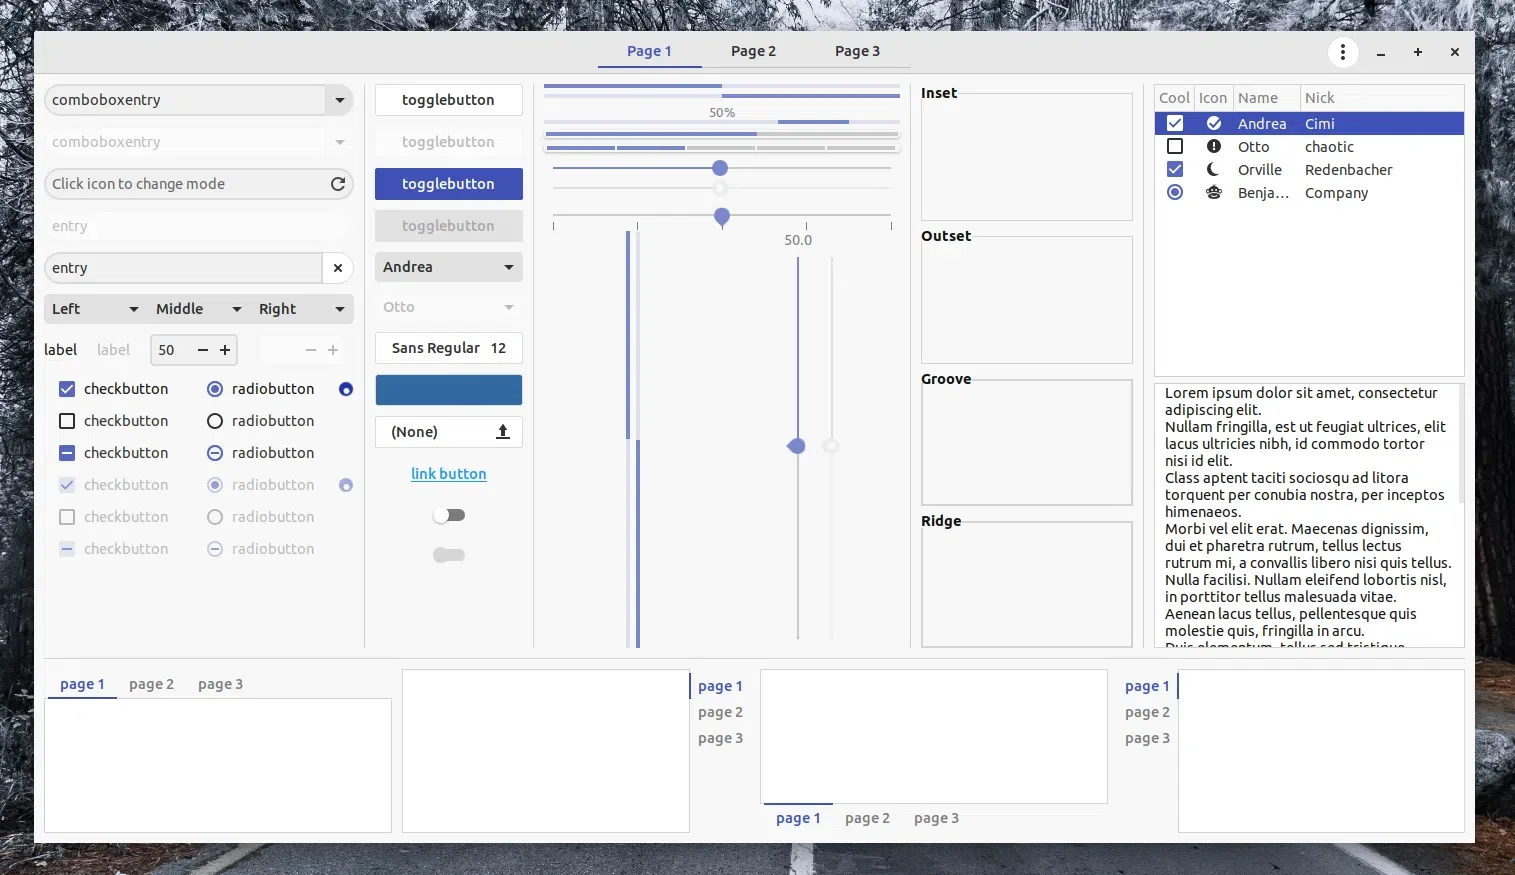Screen dimensions: 1515x875
Task: Switch to the Page 2 header tab
Action: [x=753, y=51]
